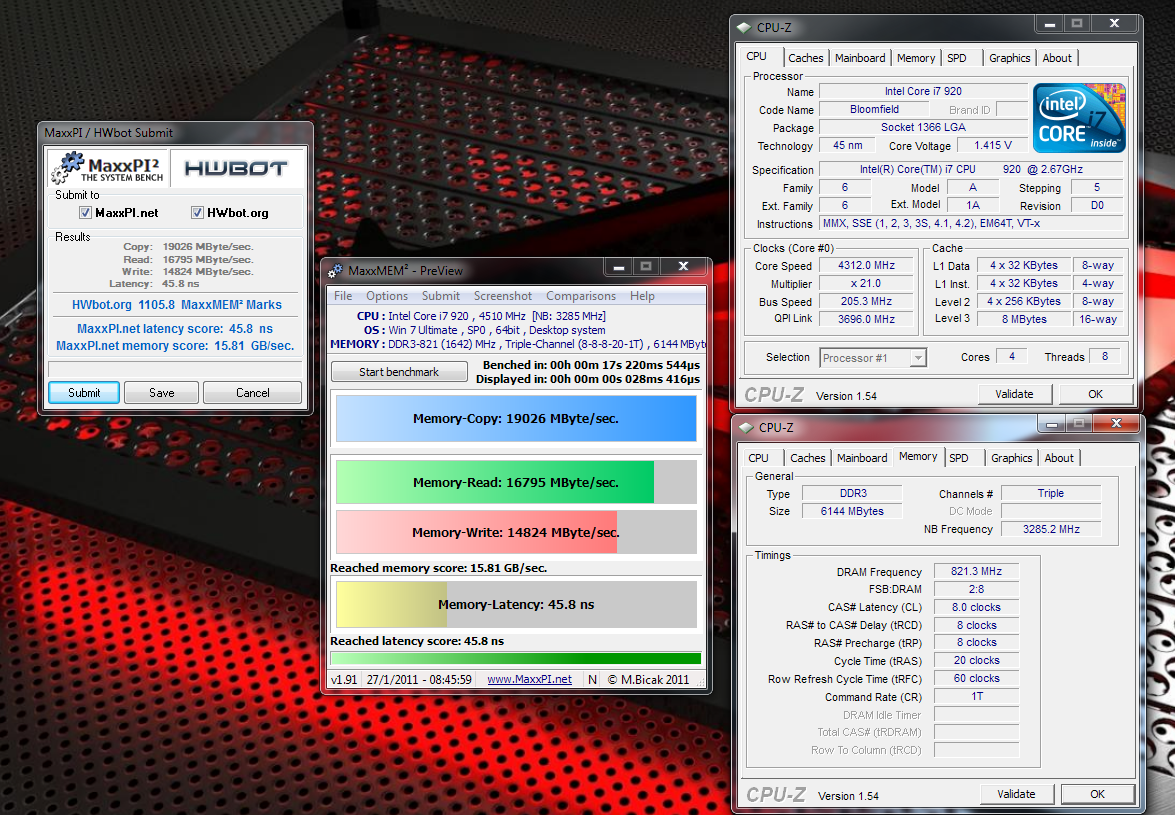Click the 27/1/2011 - 08:45:59 timestamp
1175x815 pixels.
click(x=420, y=679)
